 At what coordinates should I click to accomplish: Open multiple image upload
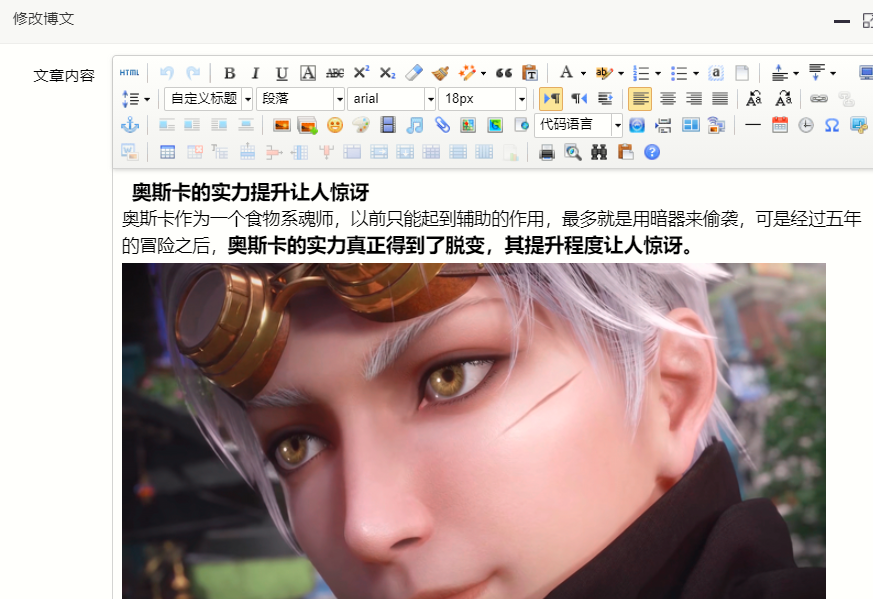pyautogui.click(x=307, y=125)
